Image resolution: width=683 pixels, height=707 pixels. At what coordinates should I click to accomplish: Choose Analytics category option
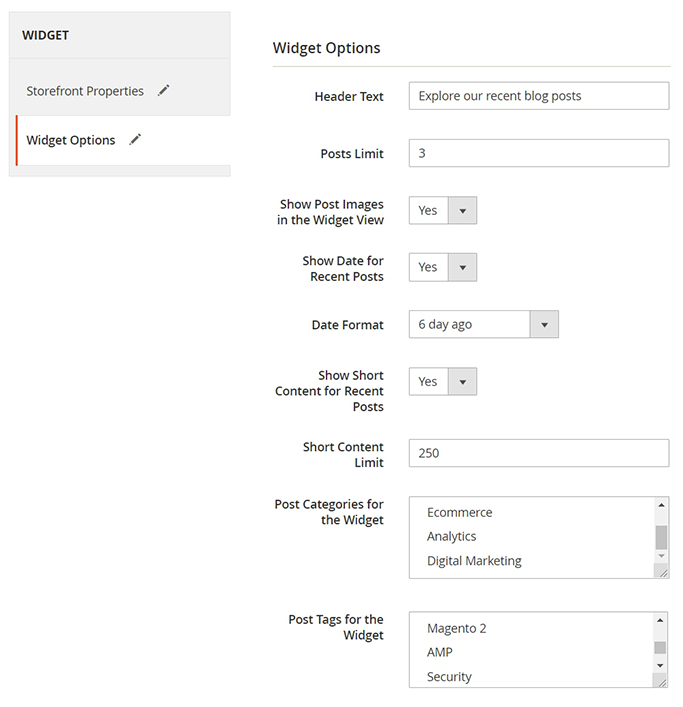[x=452, y=537]
